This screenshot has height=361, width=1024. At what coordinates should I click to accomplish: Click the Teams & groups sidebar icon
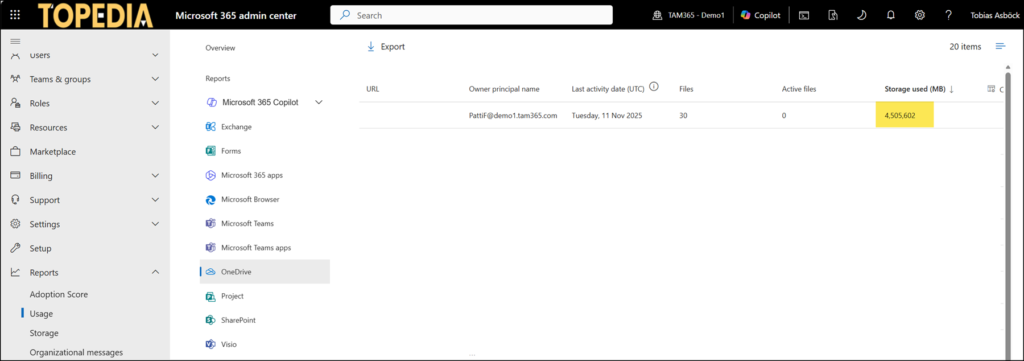coord(16,79)
